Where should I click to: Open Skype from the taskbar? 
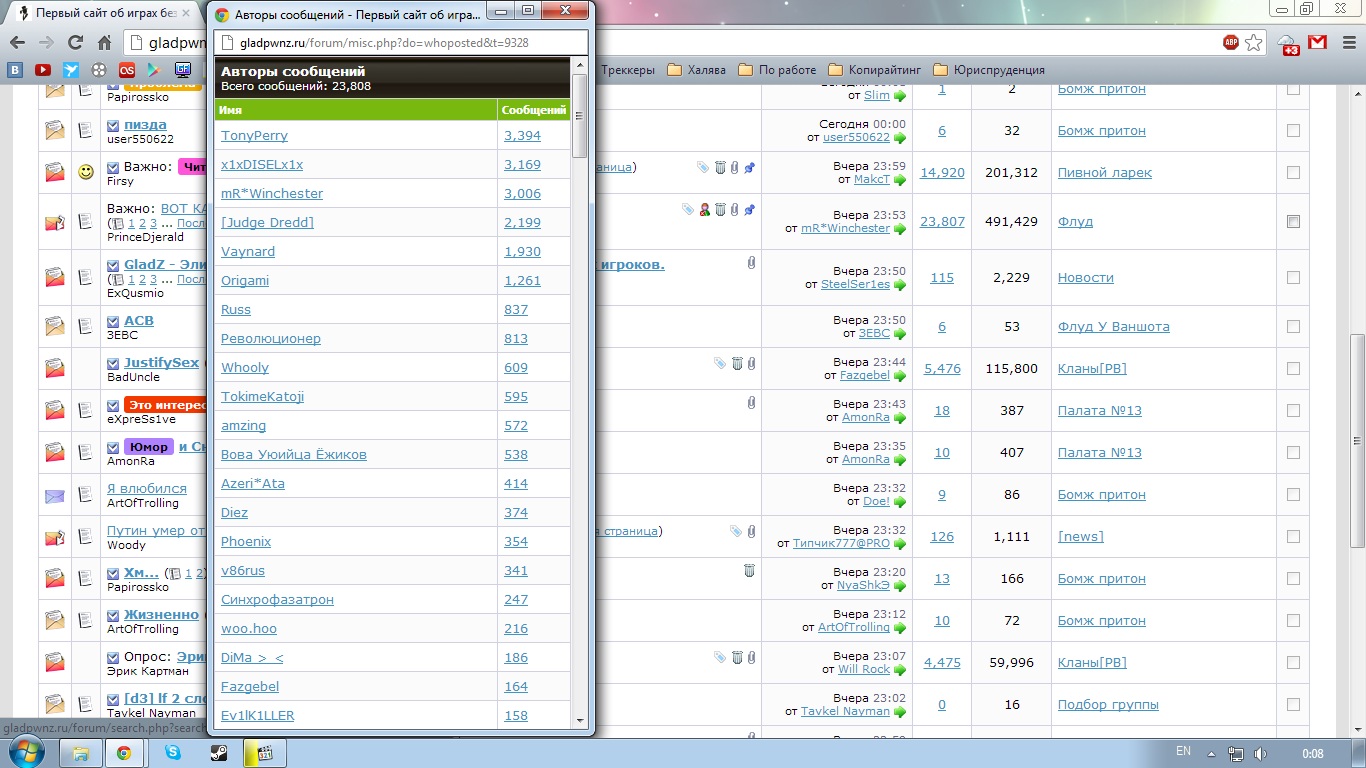(x=173, y=752)
